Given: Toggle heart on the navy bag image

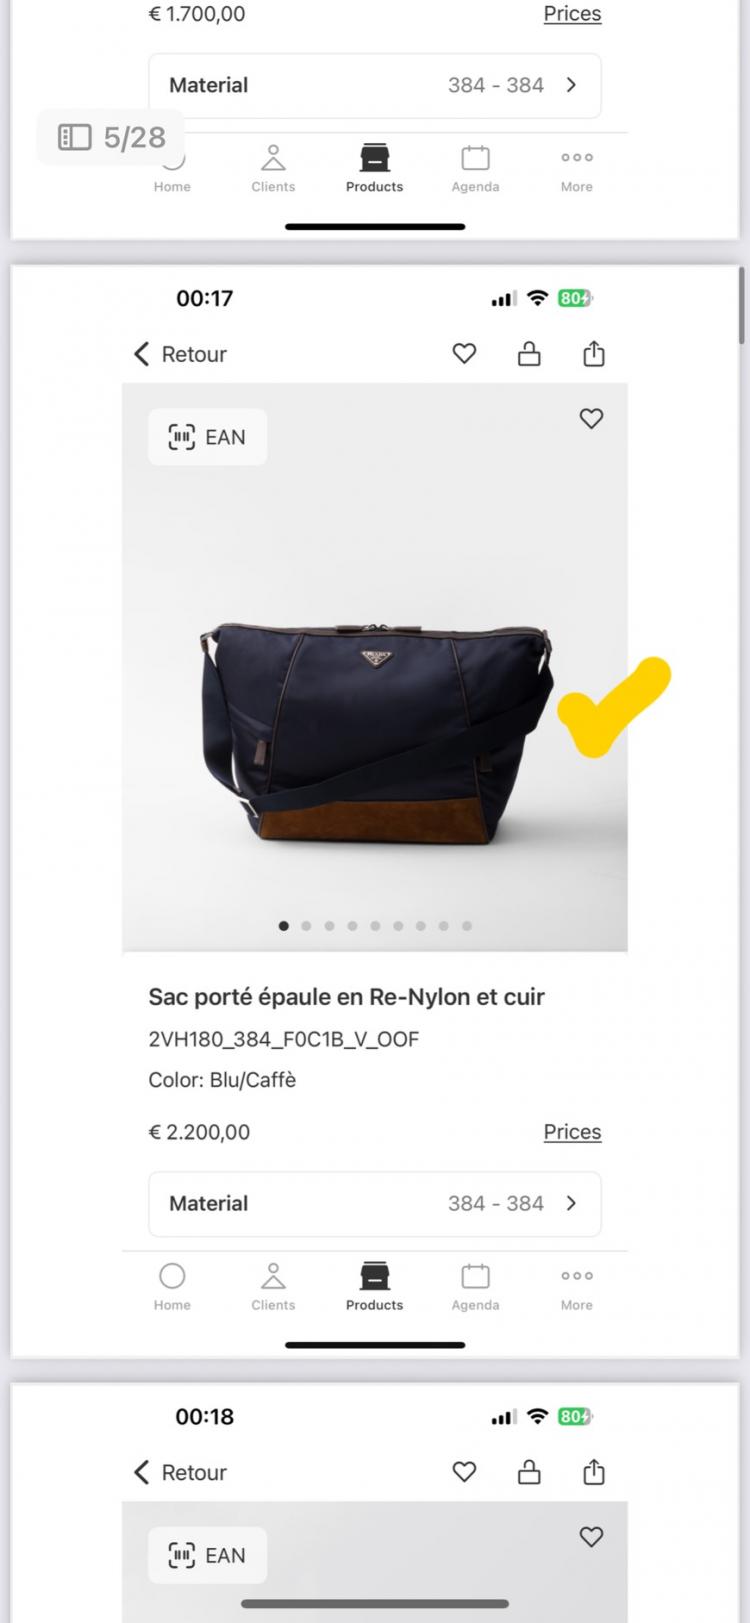Looking at the screenshot, I should pos(591,419).
